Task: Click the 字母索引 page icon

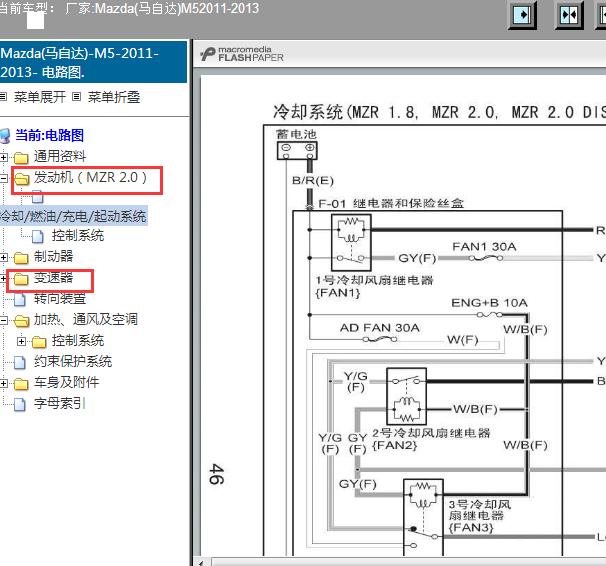Action: click(x=20, y=404)
